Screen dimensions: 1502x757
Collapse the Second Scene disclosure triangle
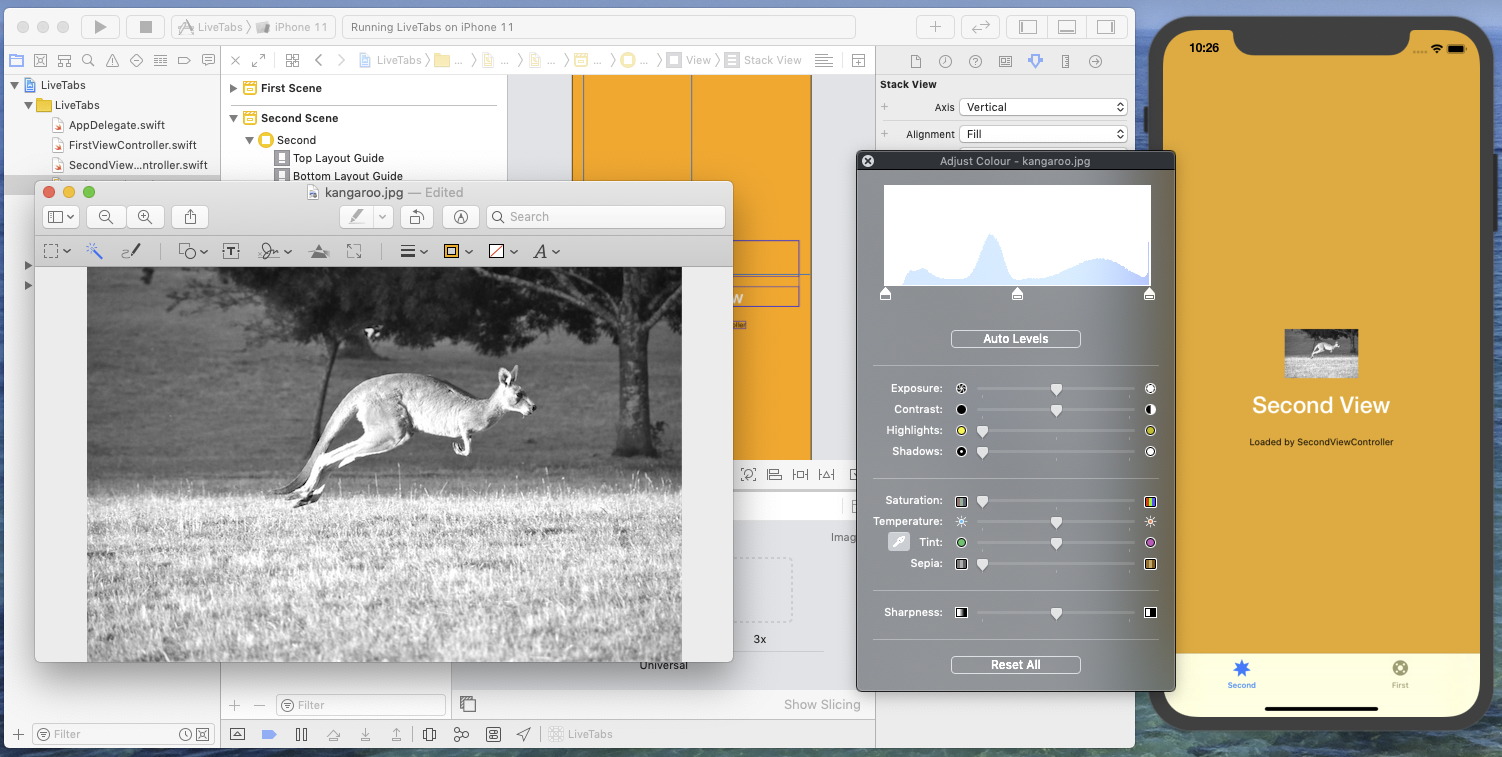pos(234,118)
